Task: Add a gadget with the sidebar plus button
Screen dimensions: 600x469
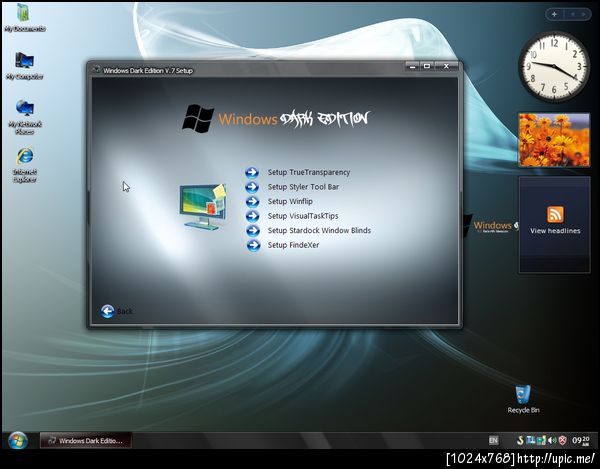Action: click(554, 15)
